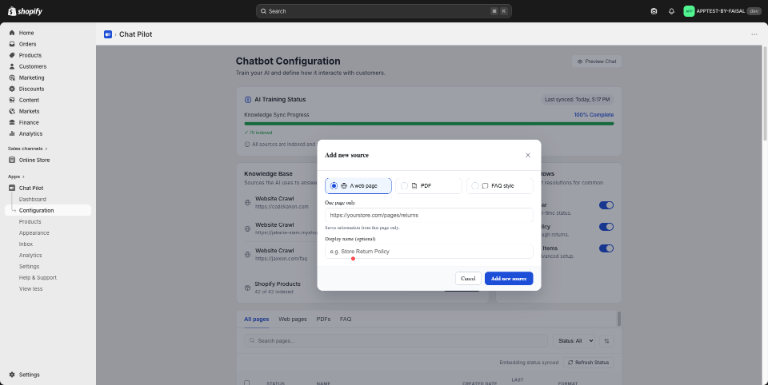Image resolution: width=768 pixels, height=385 pixels.
Task: Click the Add new source button
Action: click(509, 278)
